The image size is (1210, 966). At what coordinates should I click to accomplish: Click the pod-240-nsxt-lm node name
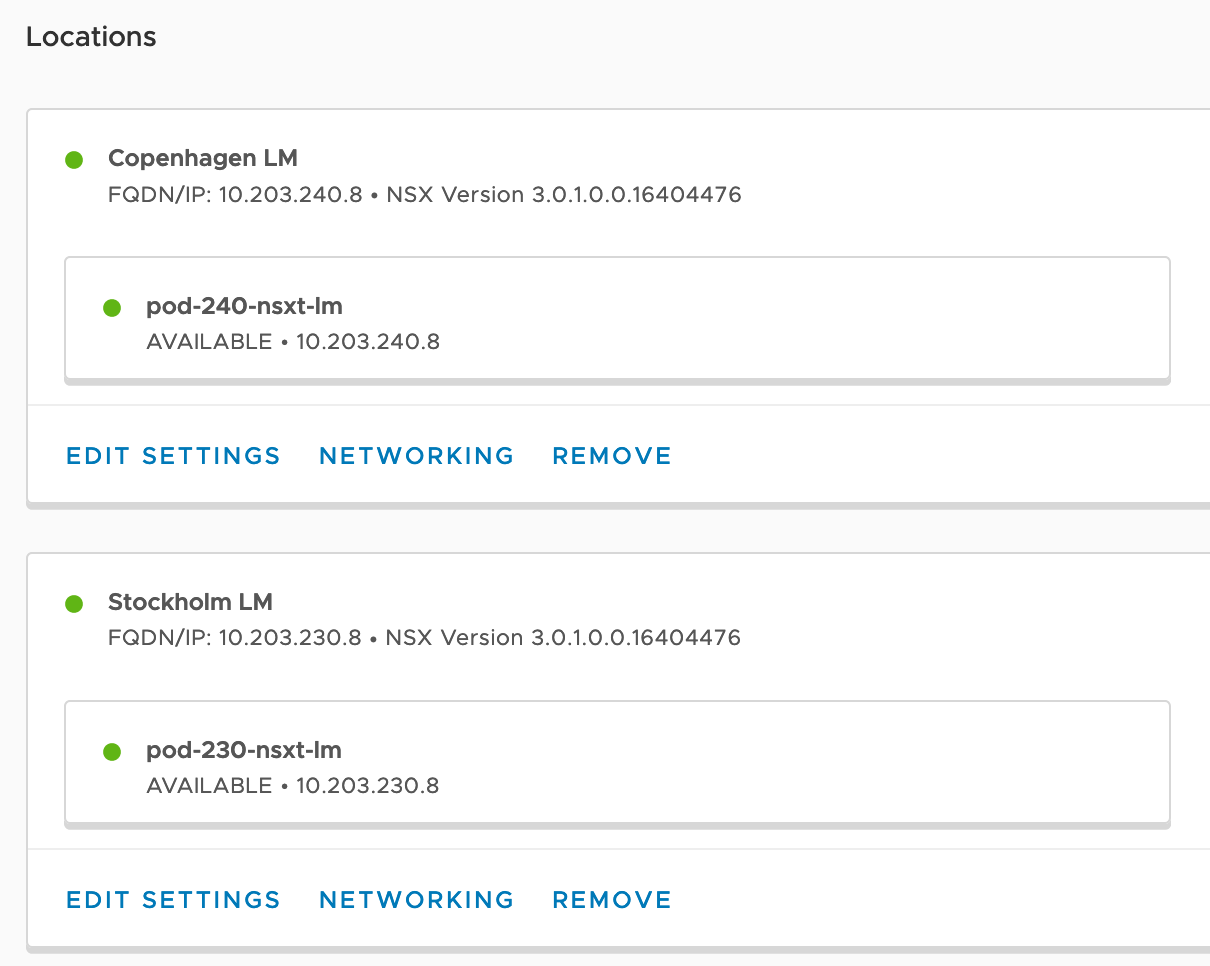[244, 307]
